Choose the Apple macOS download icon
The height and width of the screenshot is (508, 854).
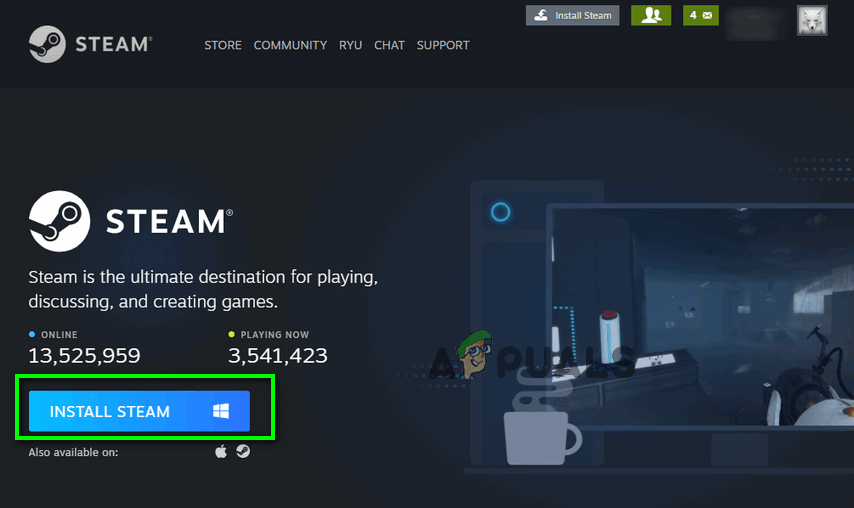click(x=221, y=451)
